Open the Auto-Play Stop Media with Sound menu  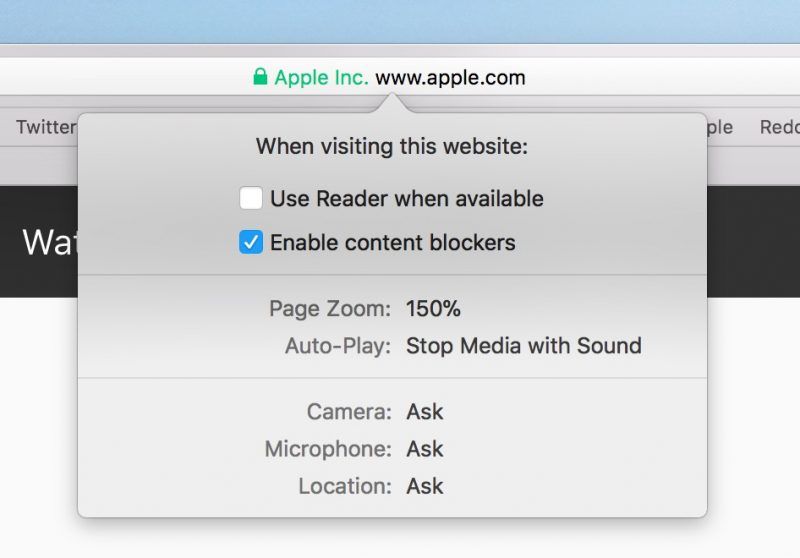523,346
